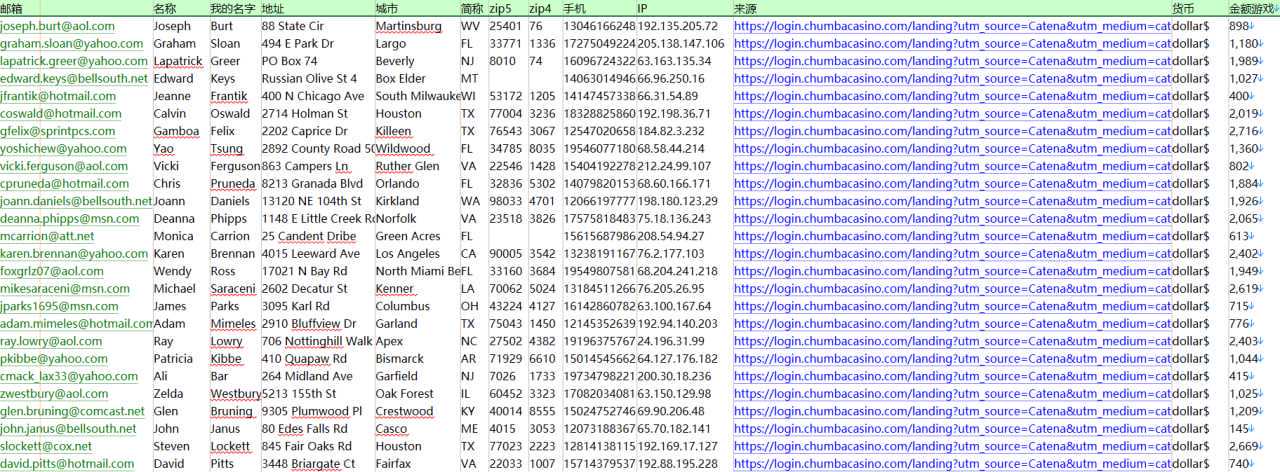Select the '80 Edes Falls Rd' address cell

point(305,429)
